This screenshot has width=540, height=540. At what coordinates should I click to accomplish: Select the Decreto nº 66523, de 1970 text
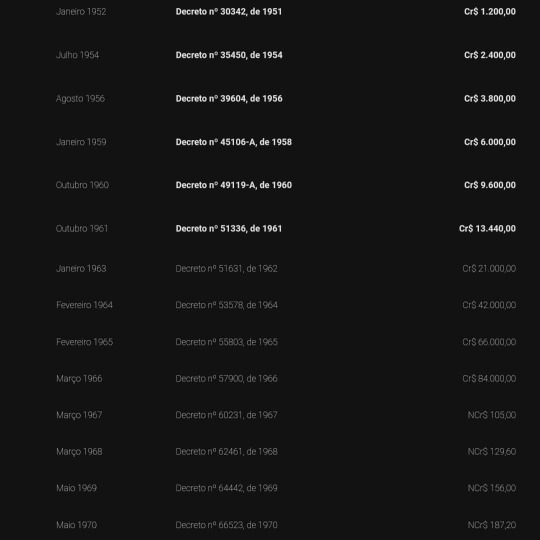point(226,525)
